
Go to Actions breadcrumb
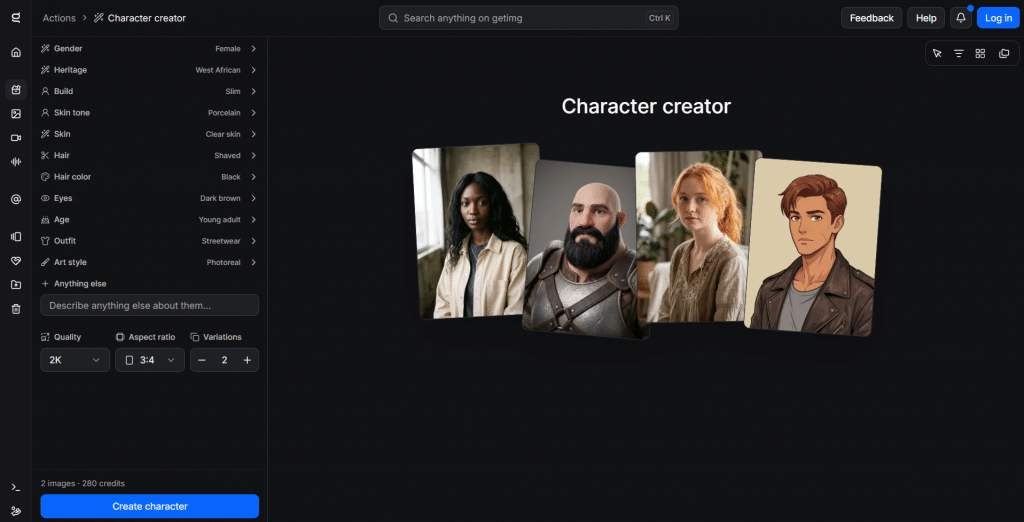click(59, 18)
